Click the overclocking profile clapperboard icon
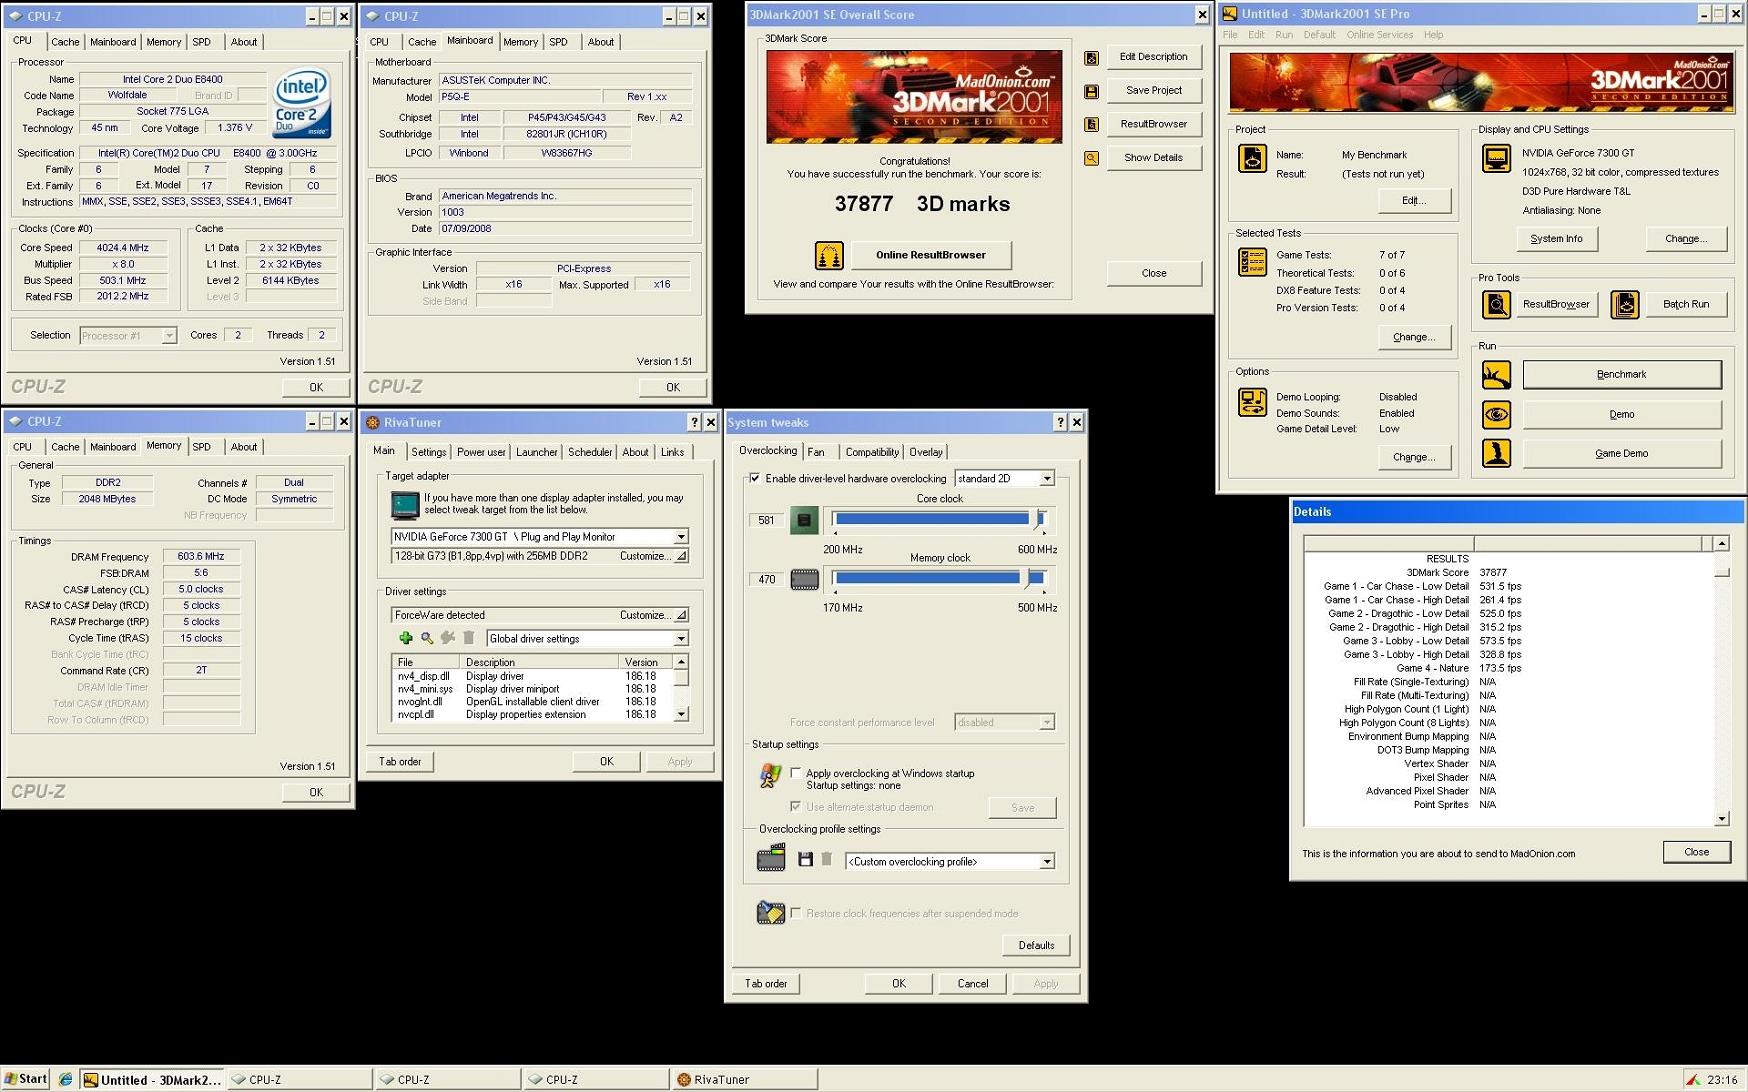Viewport: 1748px width, 1092px height. point(771,858)
